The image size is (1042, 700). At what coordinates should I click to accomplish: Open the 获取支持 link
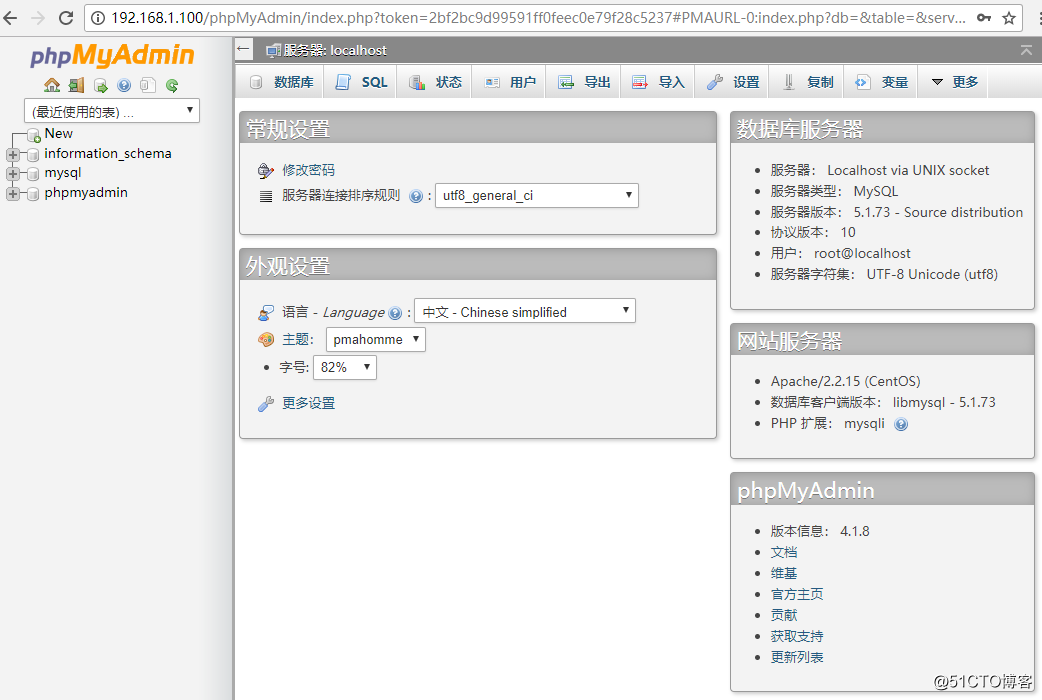pyautogui.click(x=797, y=637)
